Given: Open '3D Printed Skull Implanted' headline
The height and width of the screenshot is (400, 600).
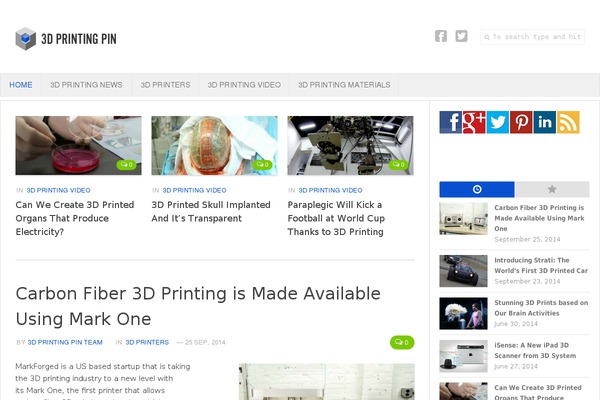Looking at the screenshot, I should 211,211.
